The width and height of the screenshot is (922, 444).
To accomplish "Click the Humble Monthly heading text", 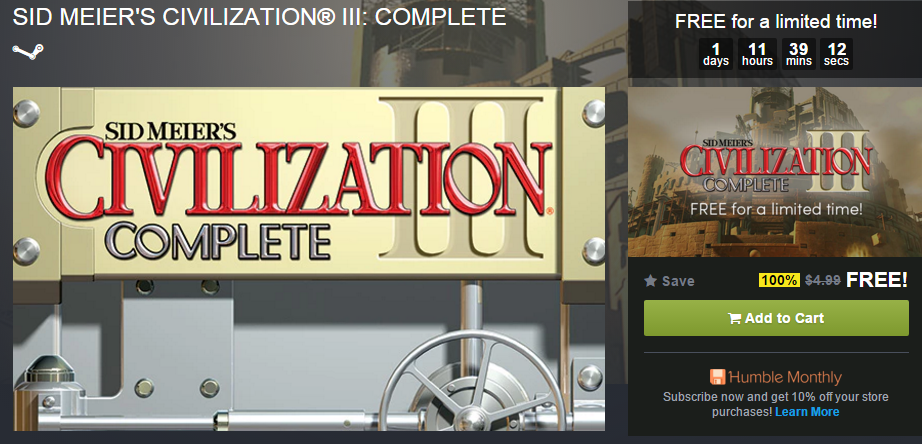I will pos(785,377).
